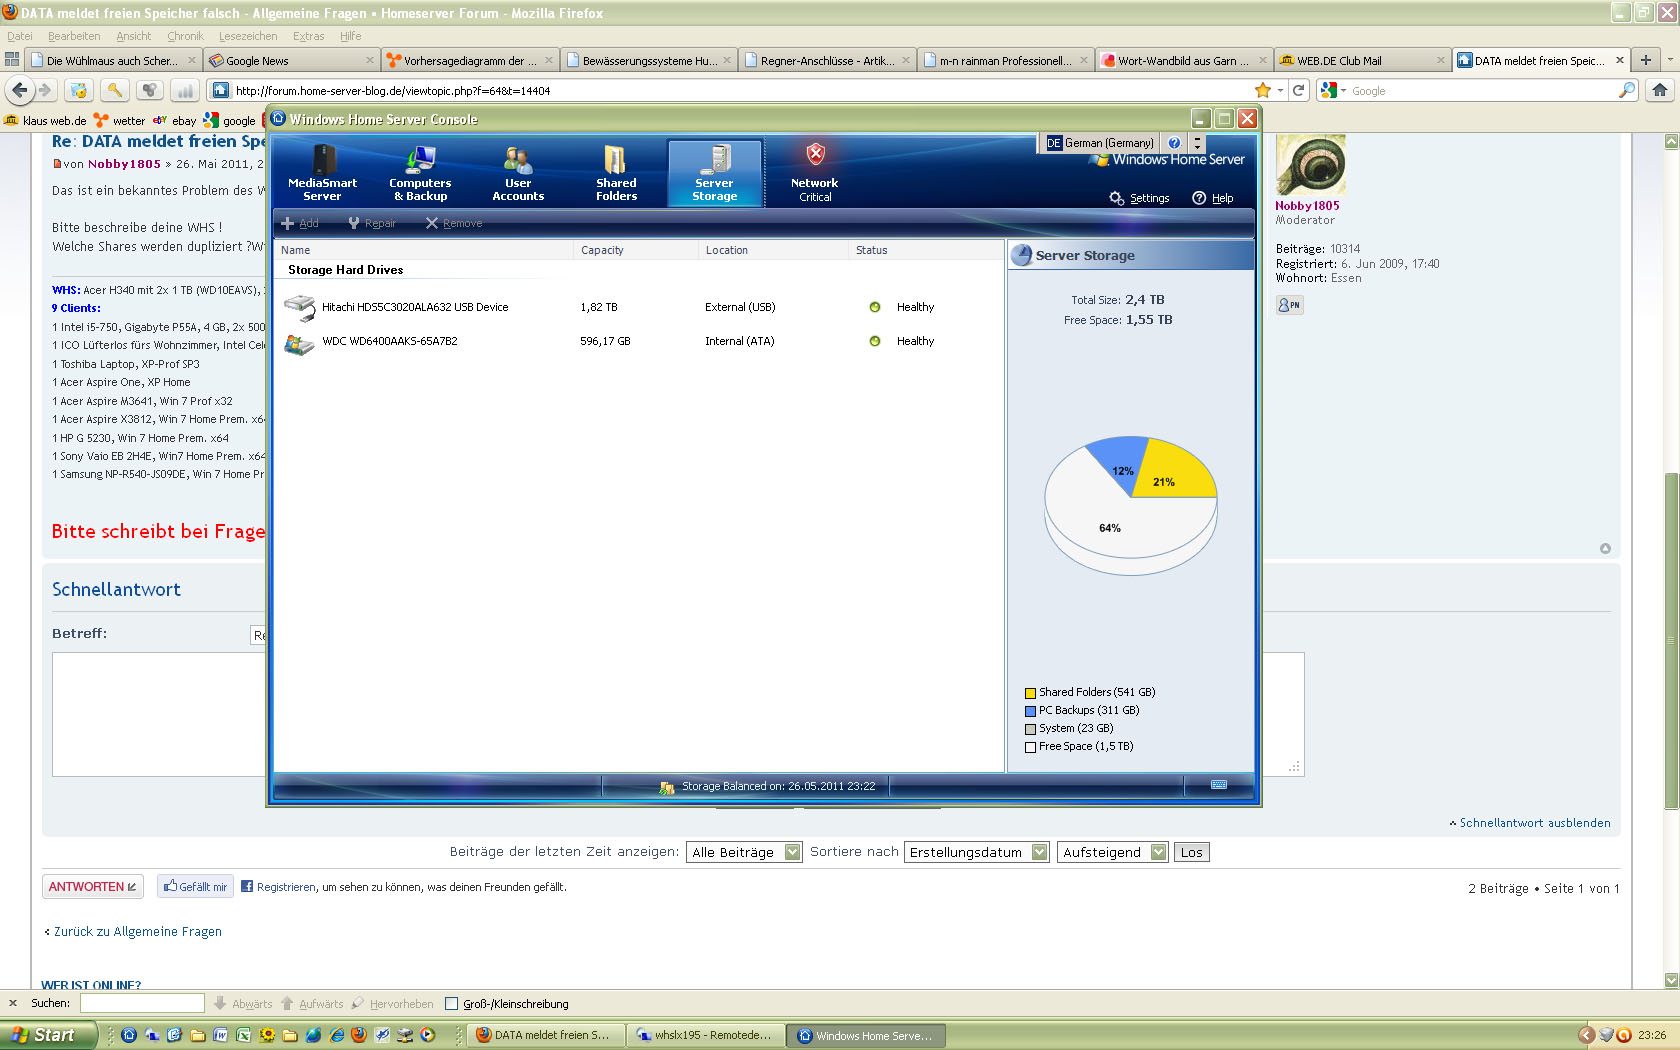This screenshot has height=1050, width=1680.
Task: Click the Firefox home button
Action: coord(1660,90)
